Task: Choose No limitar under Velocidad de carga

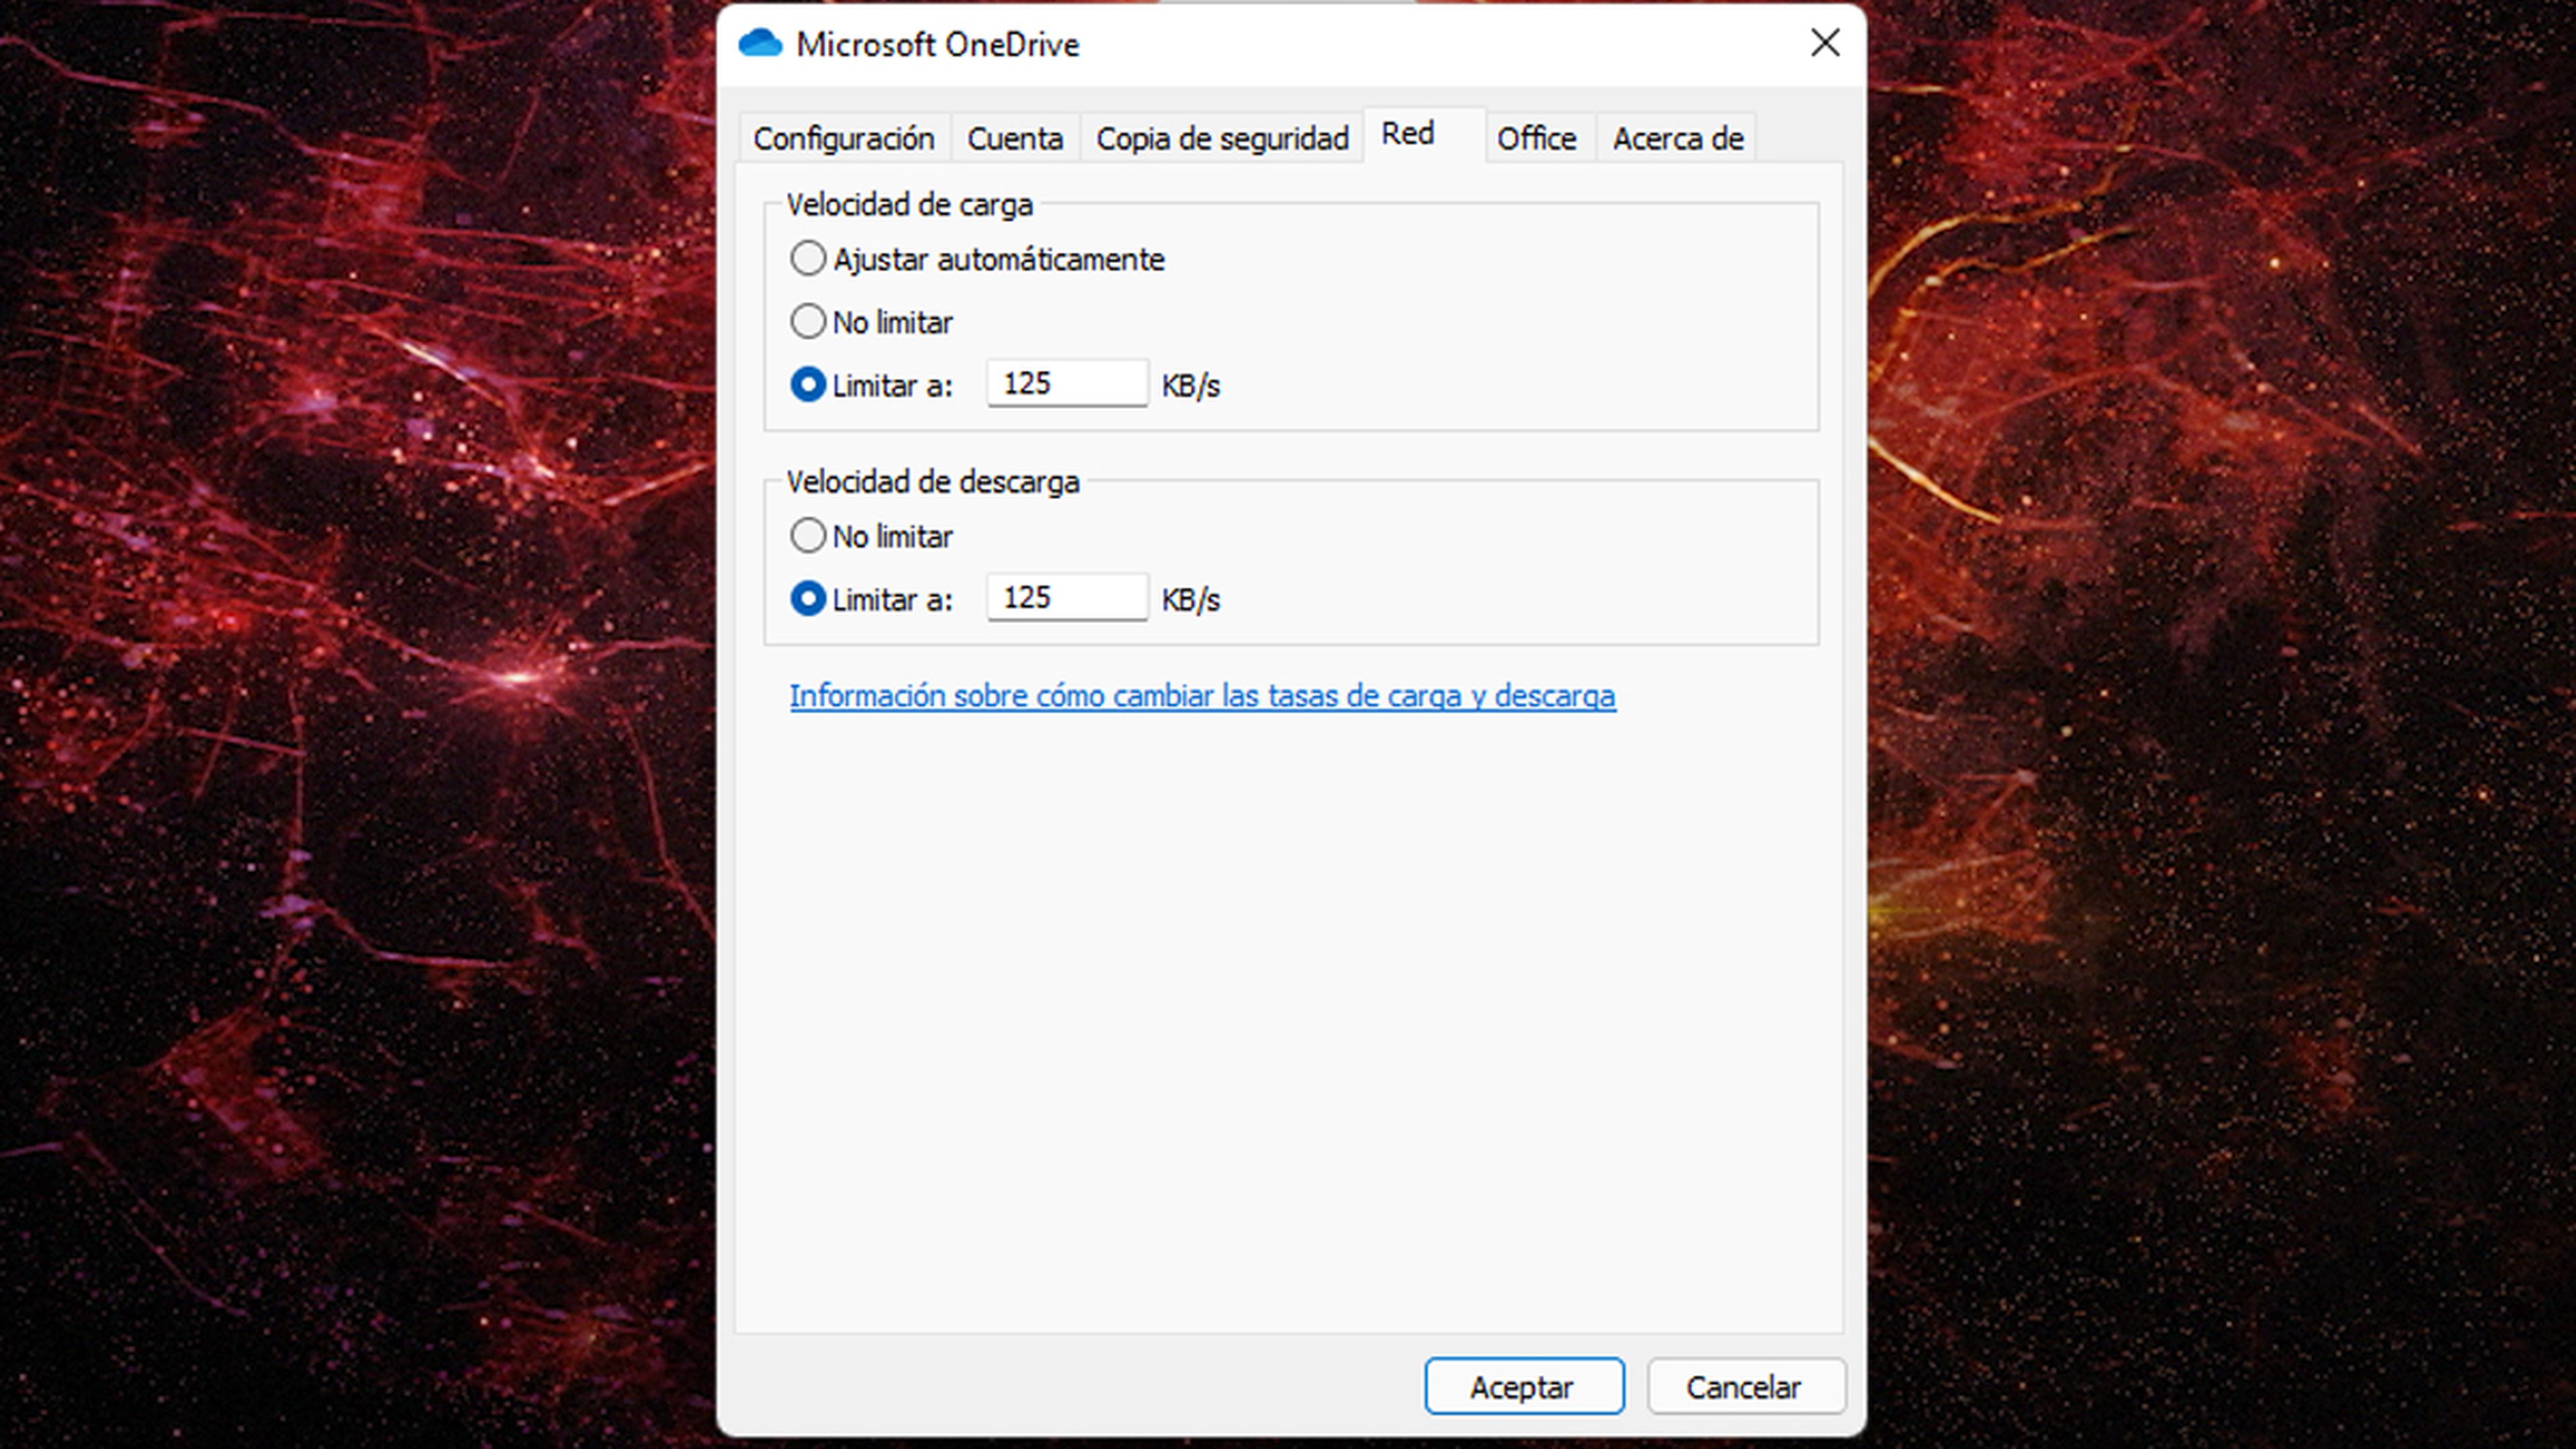Action: point(871,322)
